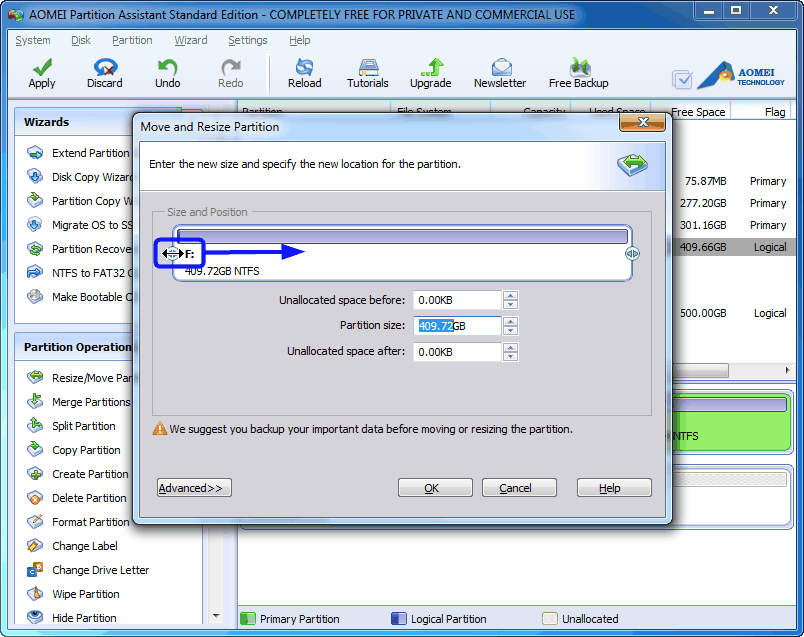The height and width of the screenshot is (637, 804).
Task: Decrease Unallocated space before value
Action: pyautogui.click(x=510, y=305)
